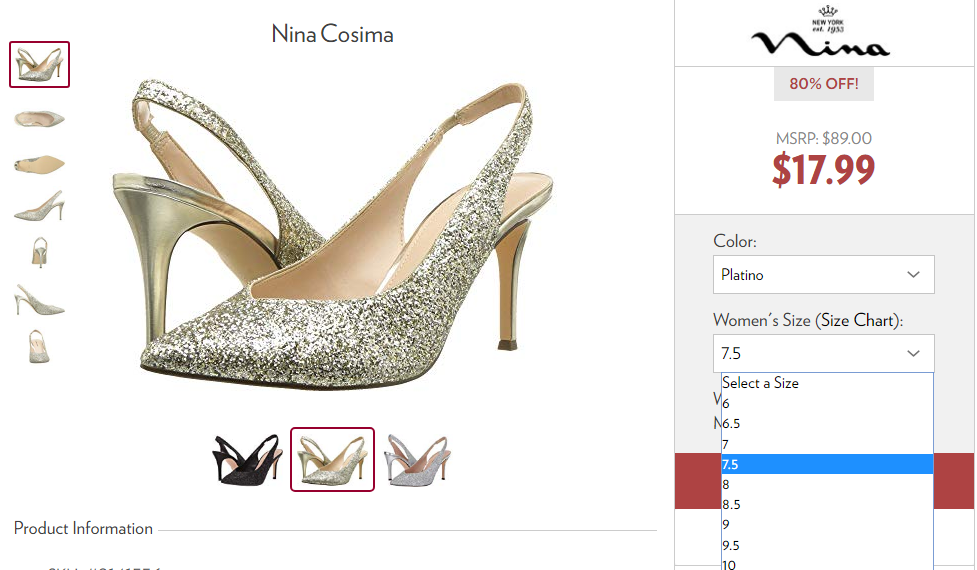View the top-down shoe thumbnail
This screenshot has height=570, width=977.
(x=39, y=118)
